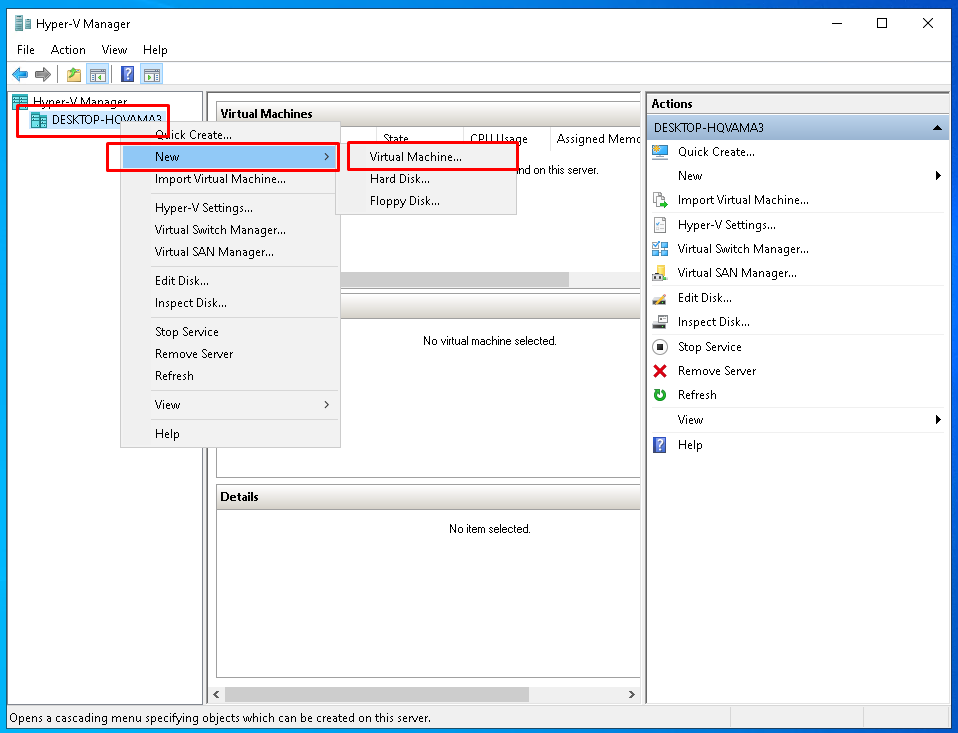Choose Help in context menu
This screenshot has height=733, width=958.
point(230,434)
